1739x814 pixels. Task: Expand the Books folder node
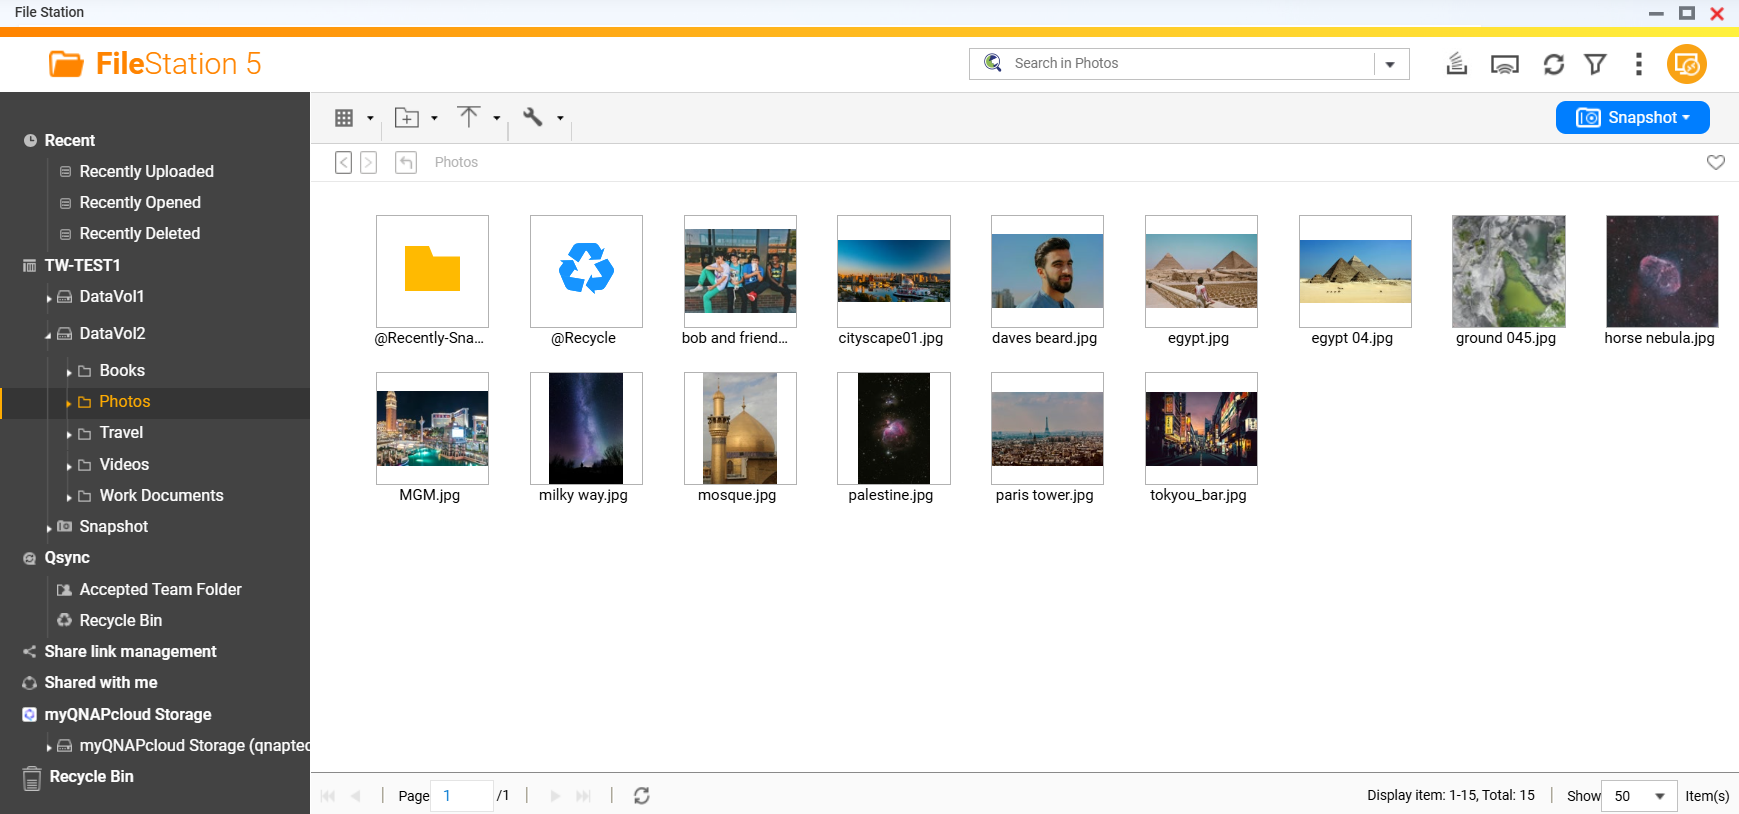(69, 372)
